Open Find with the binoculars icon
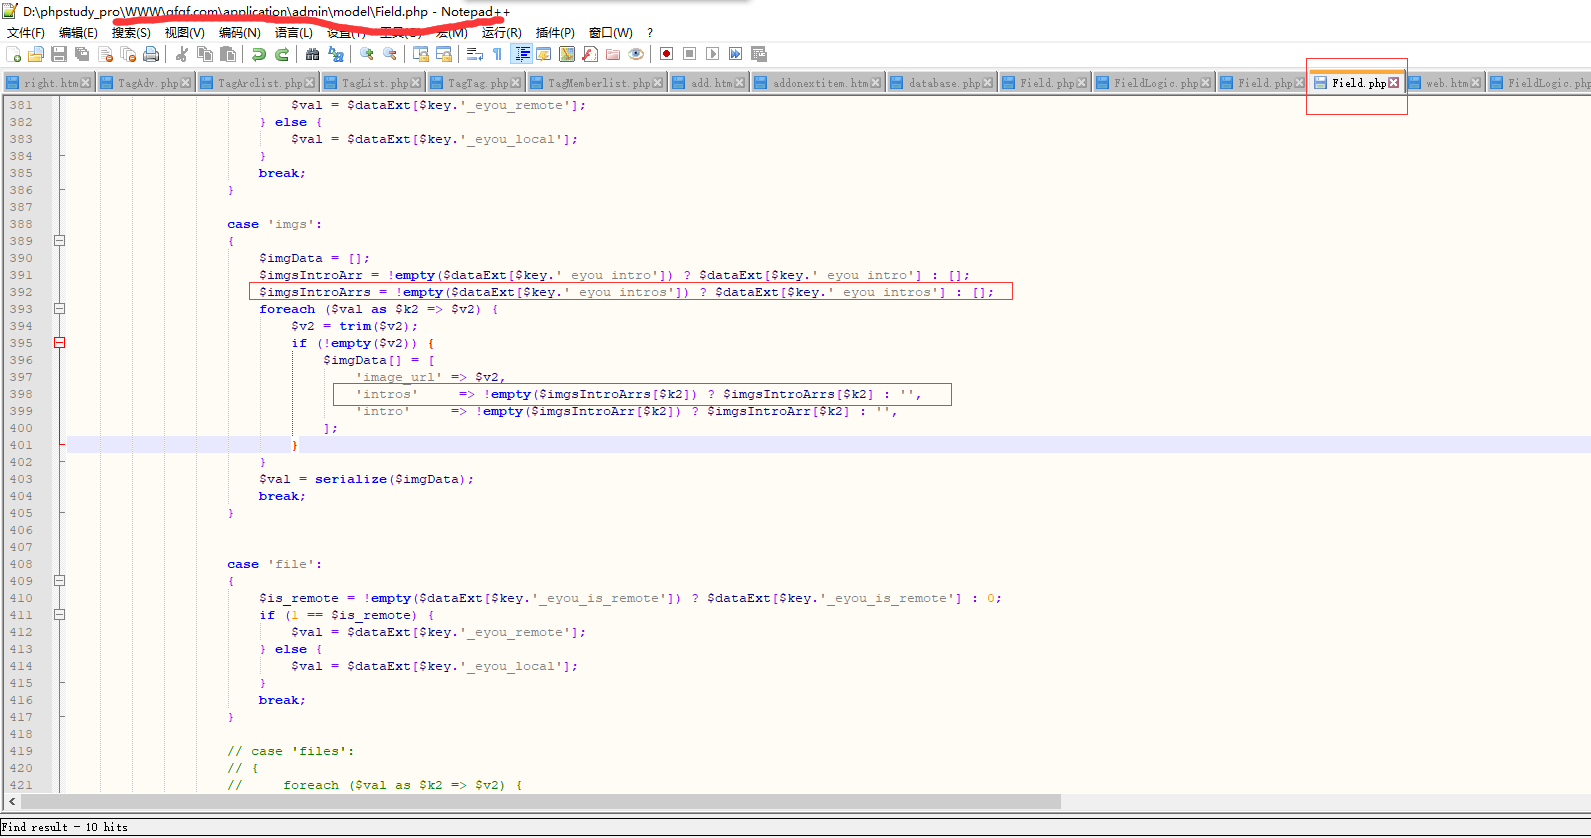Image resolution: width=1591 pixels, height=838 pixels. (313, 54)
